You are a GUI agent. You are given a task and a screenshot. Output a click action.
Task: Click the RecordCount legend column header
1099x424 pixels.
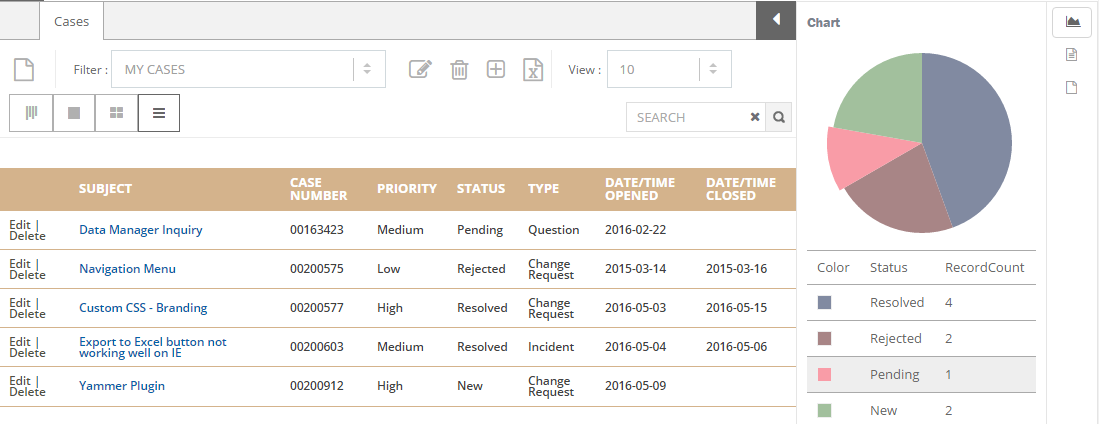[x=985, y=267]
